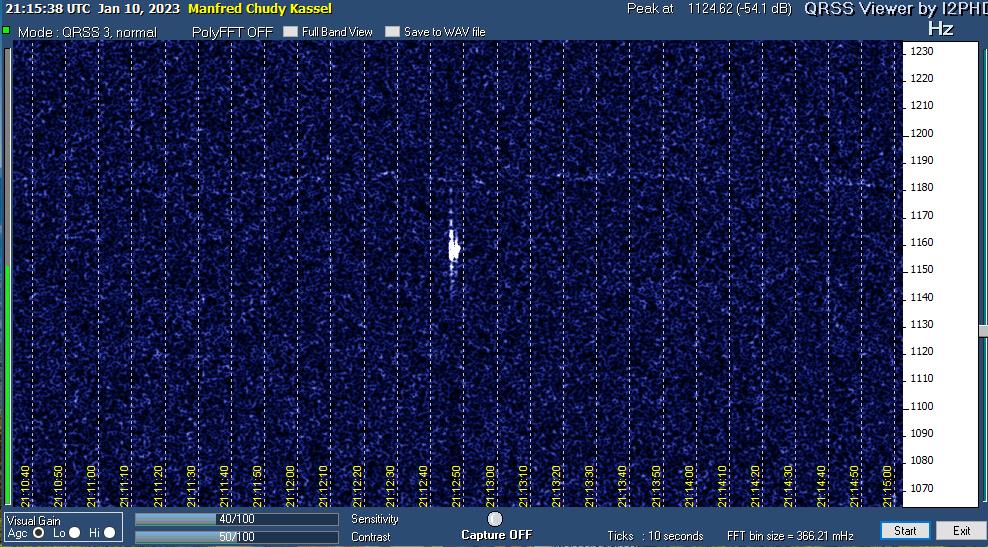Click the frequency scale slider handle at right edge
988x547 pixels.
(x=983, y=331)
